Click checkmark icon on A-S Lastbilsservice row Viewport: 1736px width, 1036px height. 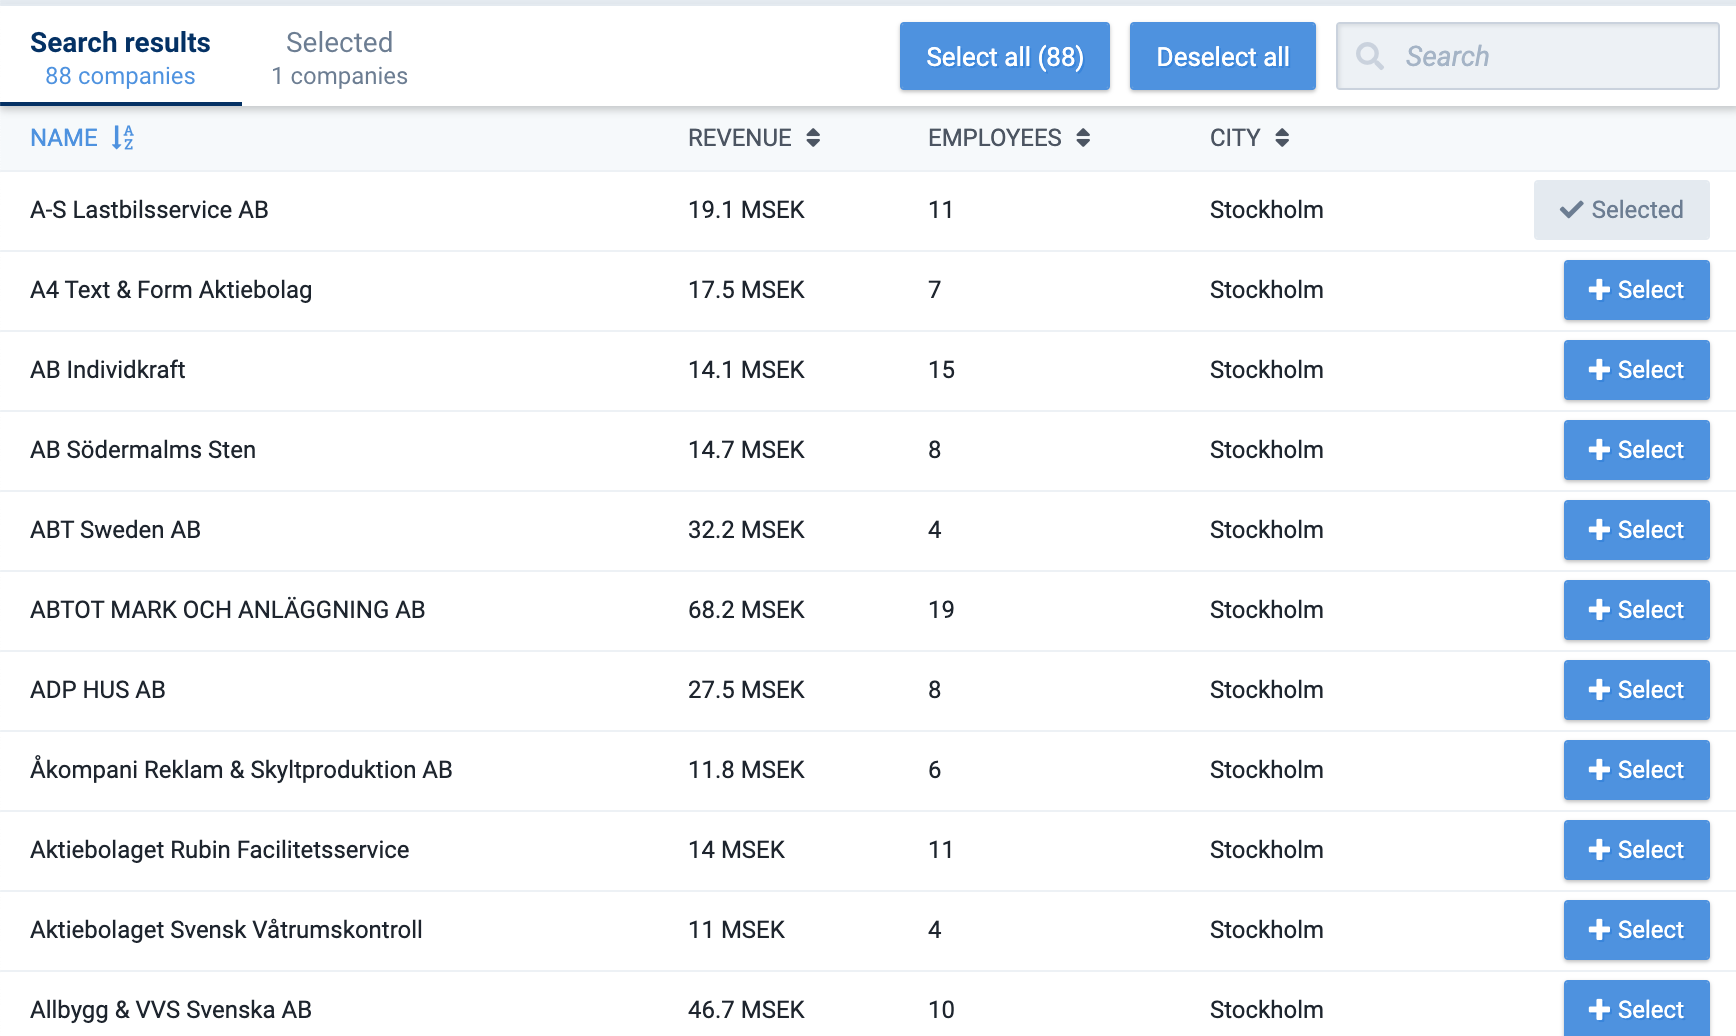click(1571, 210)
